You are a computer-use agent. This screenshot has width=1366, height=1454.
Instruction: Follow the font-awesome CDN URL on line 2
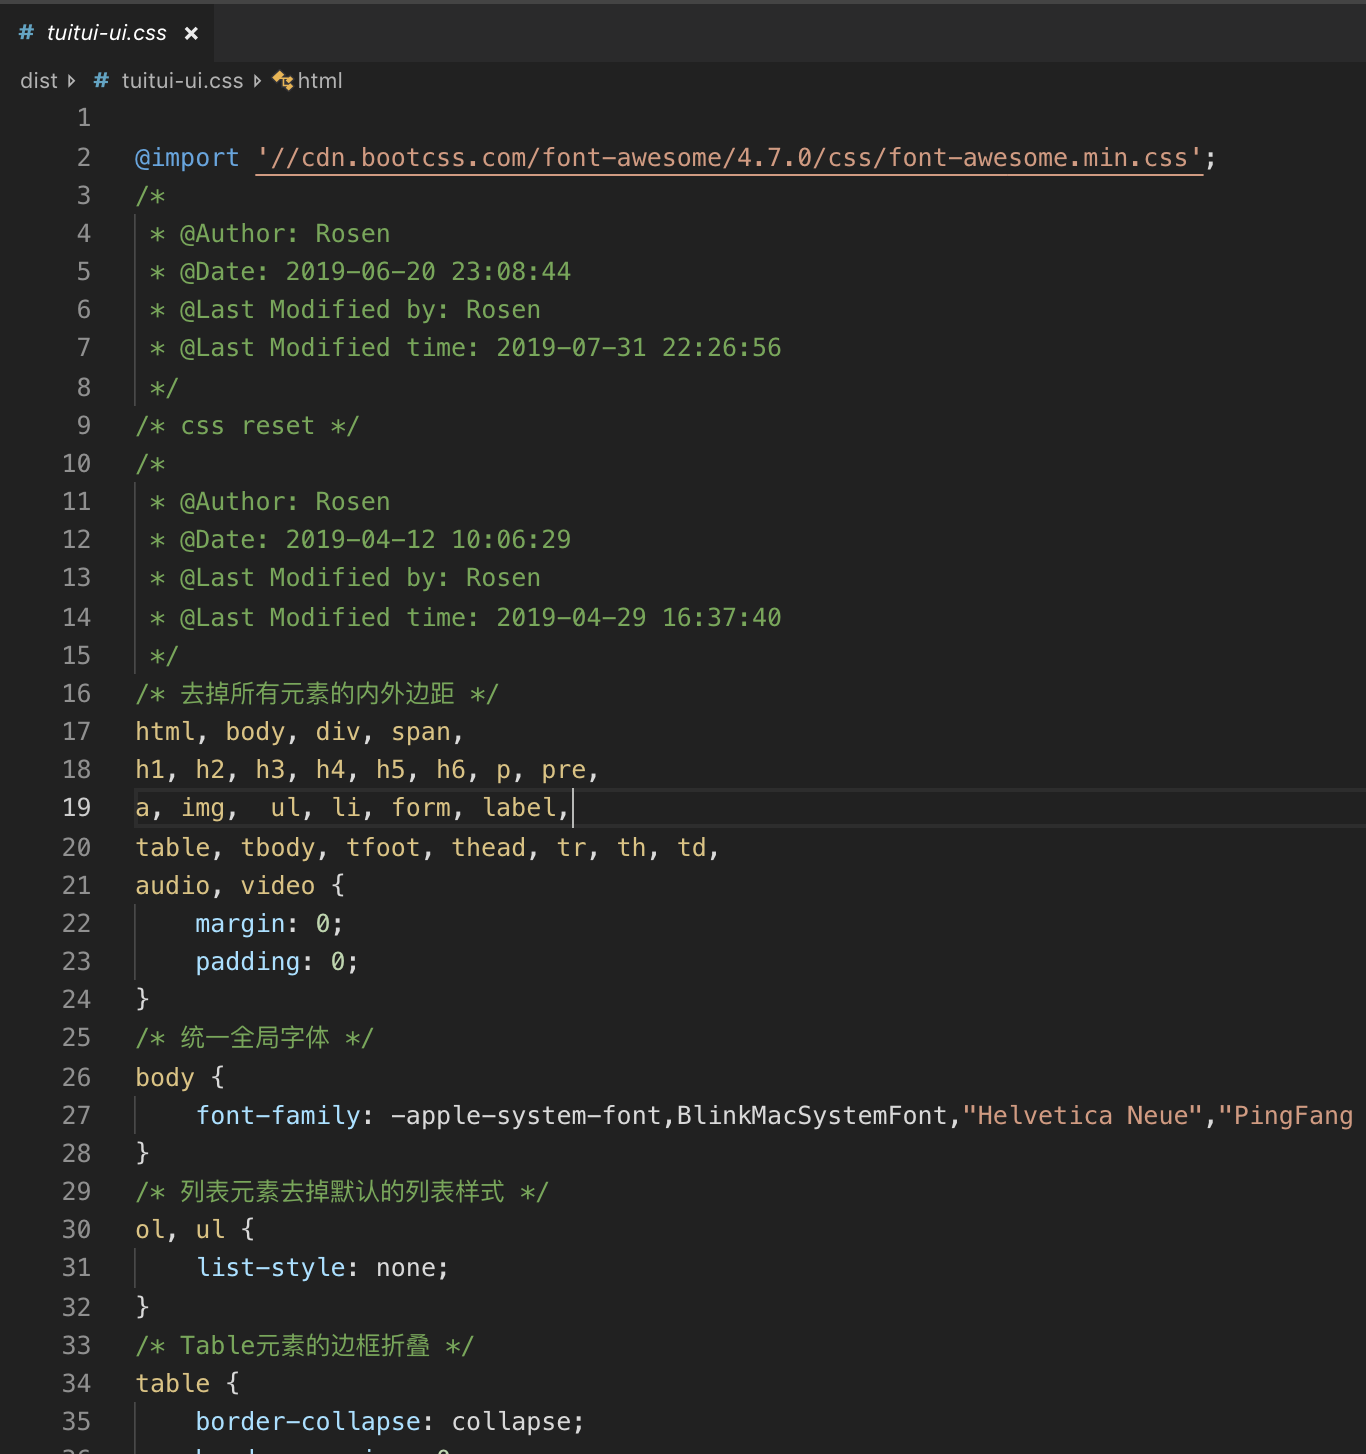[729, 158]
